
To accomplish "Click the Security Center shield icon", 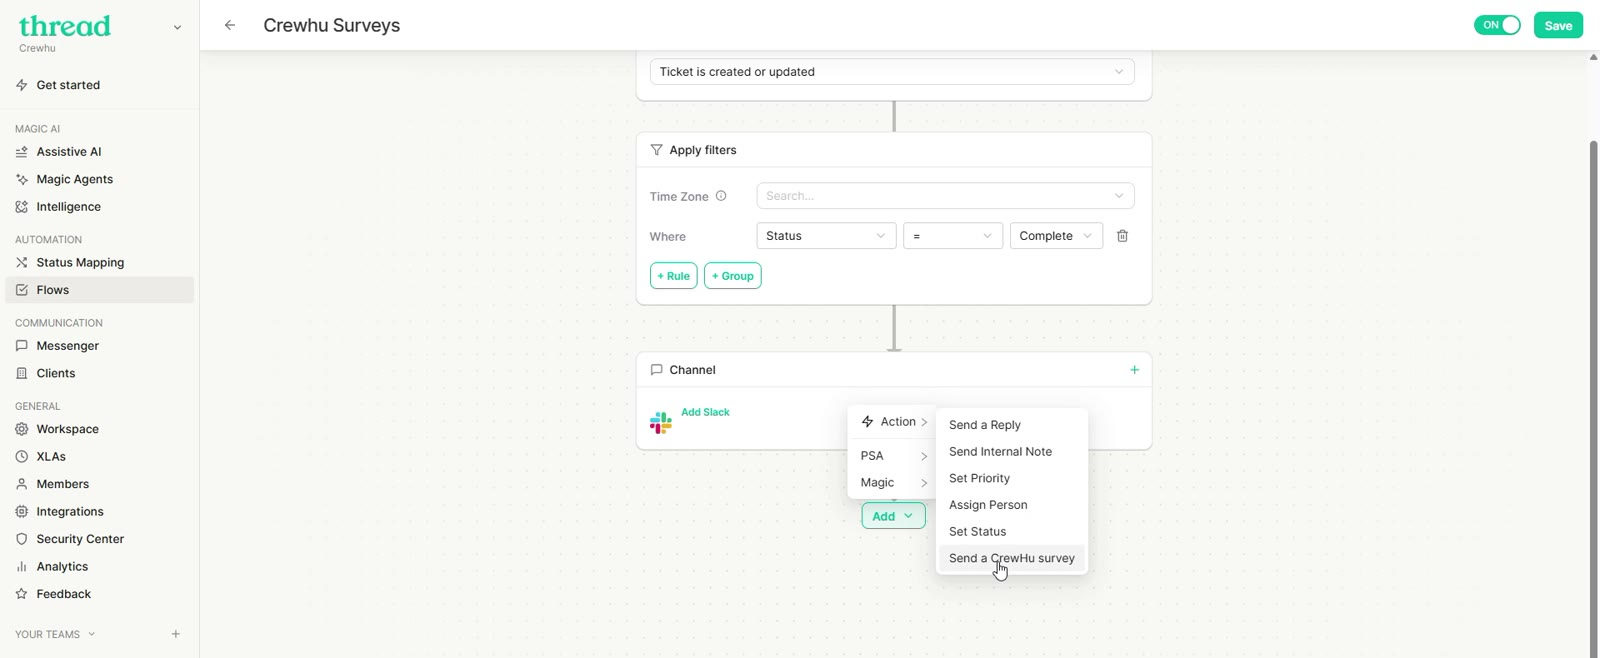I will pyautogui.click(x=22, y=539).
